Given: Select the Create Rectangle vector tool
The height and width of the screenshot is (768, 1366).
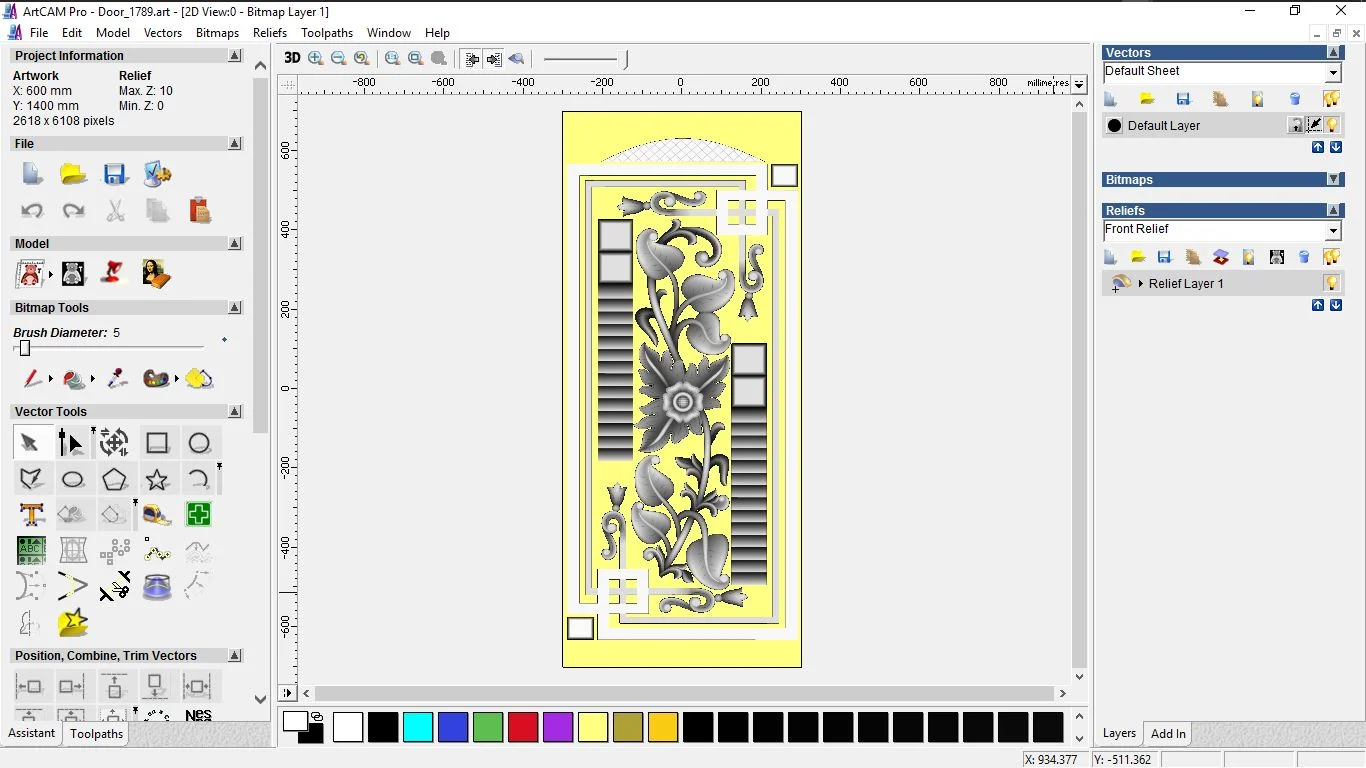Looking at the screenshot, I should point(157,443).
